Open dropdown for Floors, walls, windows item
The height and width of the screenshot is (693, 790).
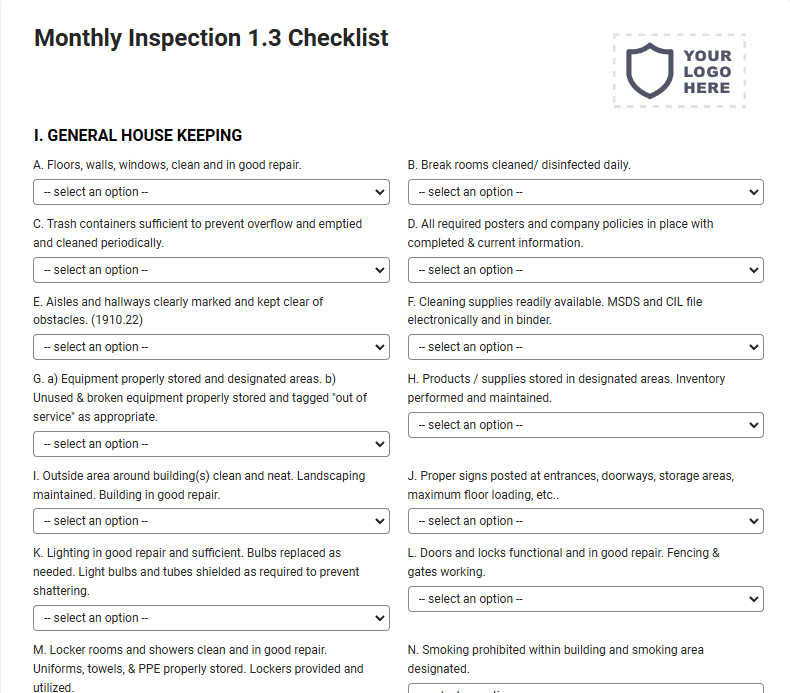(211, 192)
